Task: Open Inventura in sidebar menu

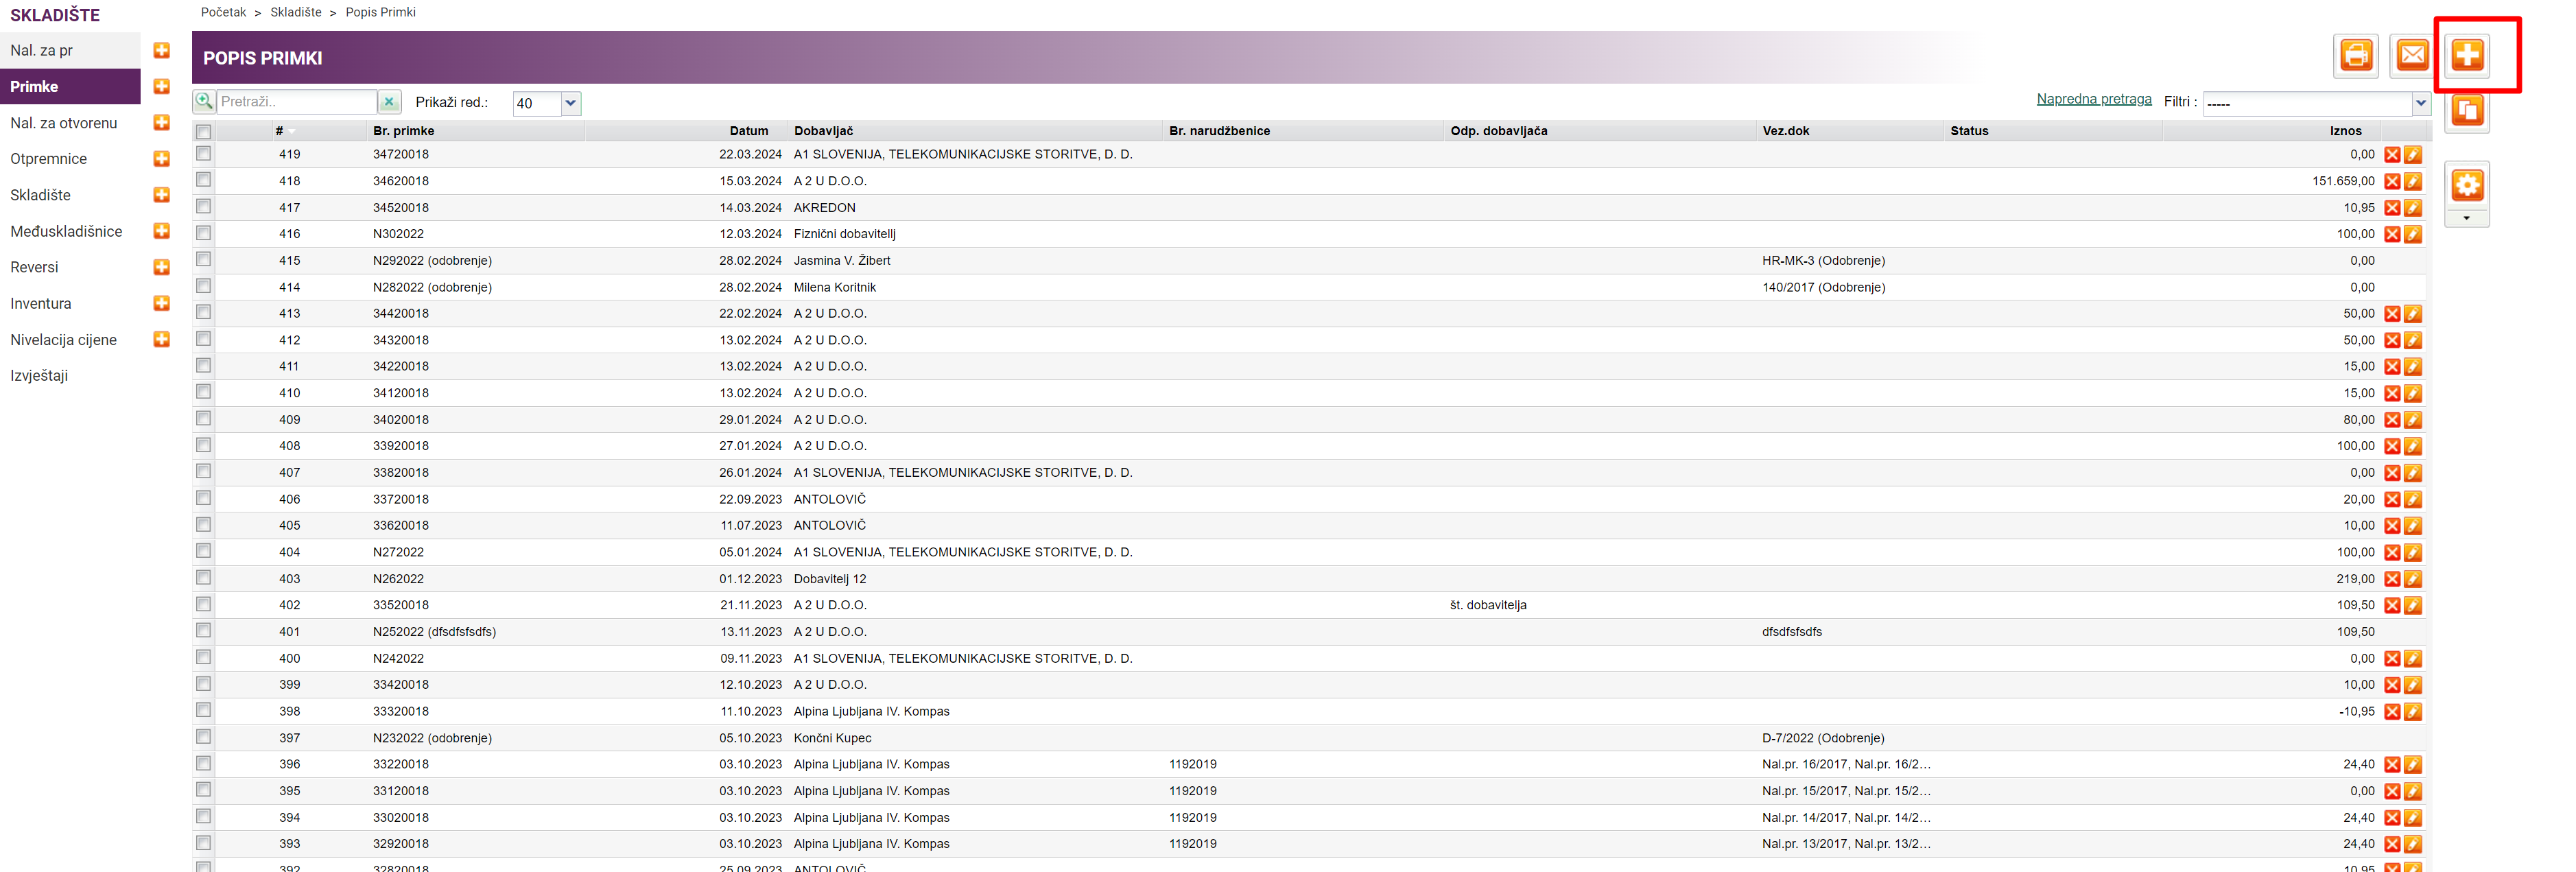Action: 41,304
